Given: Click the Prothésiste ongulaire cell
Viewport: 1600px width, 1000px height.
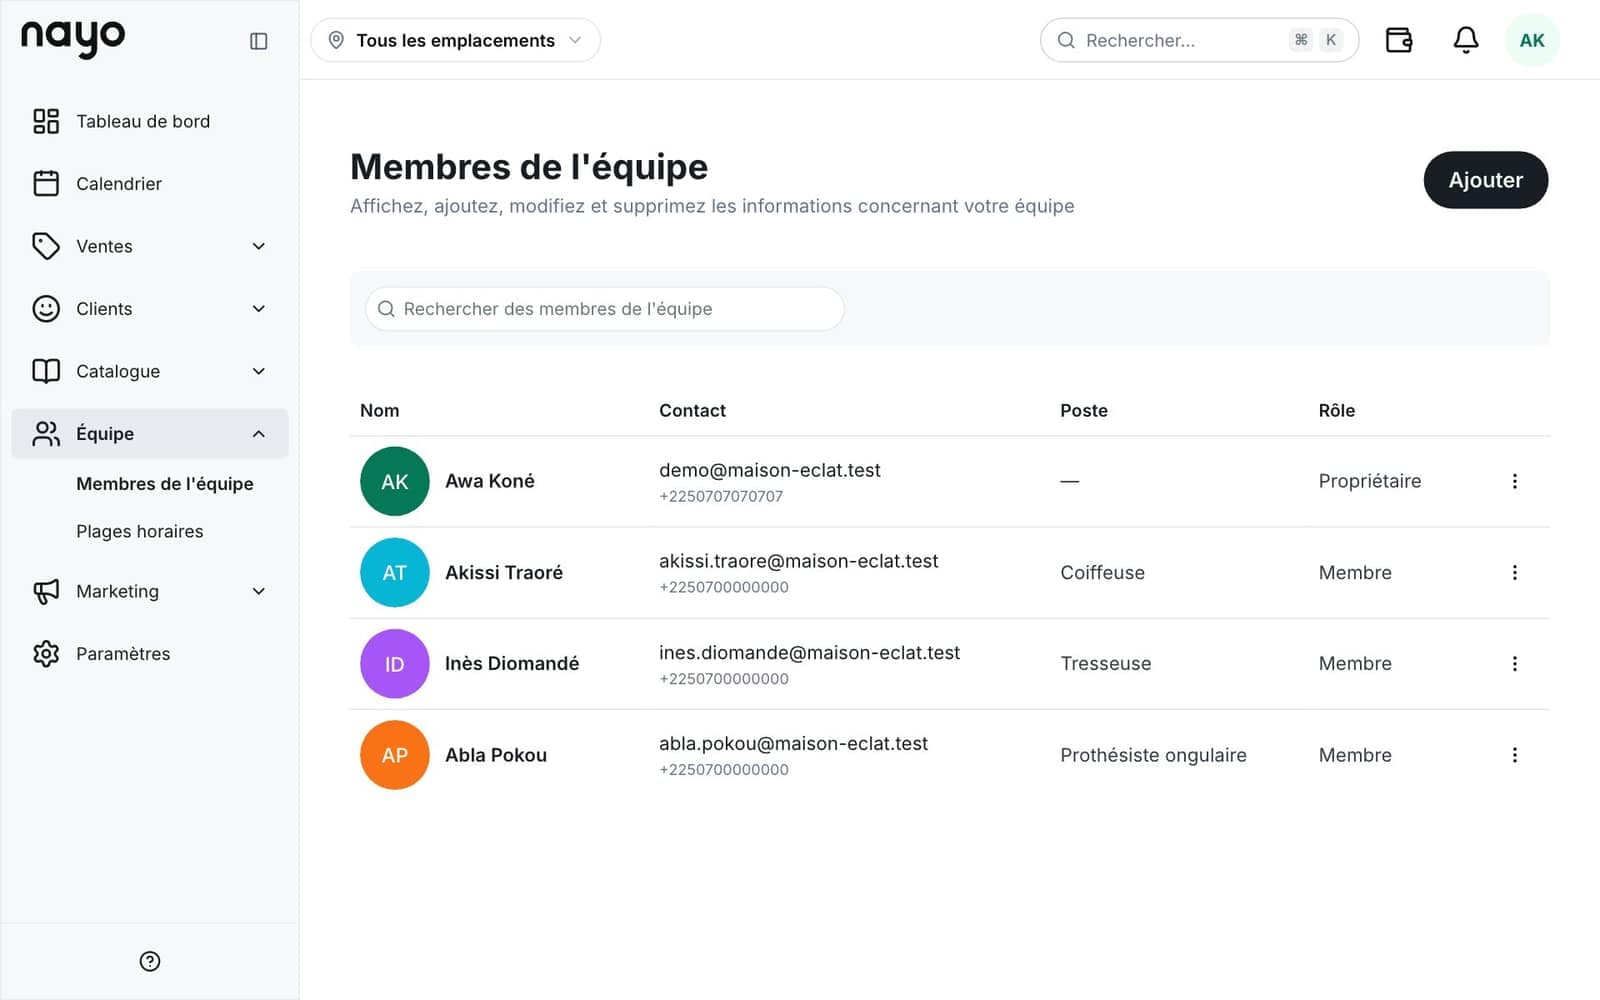Looking at the screenshot, I should point(1153,755).
